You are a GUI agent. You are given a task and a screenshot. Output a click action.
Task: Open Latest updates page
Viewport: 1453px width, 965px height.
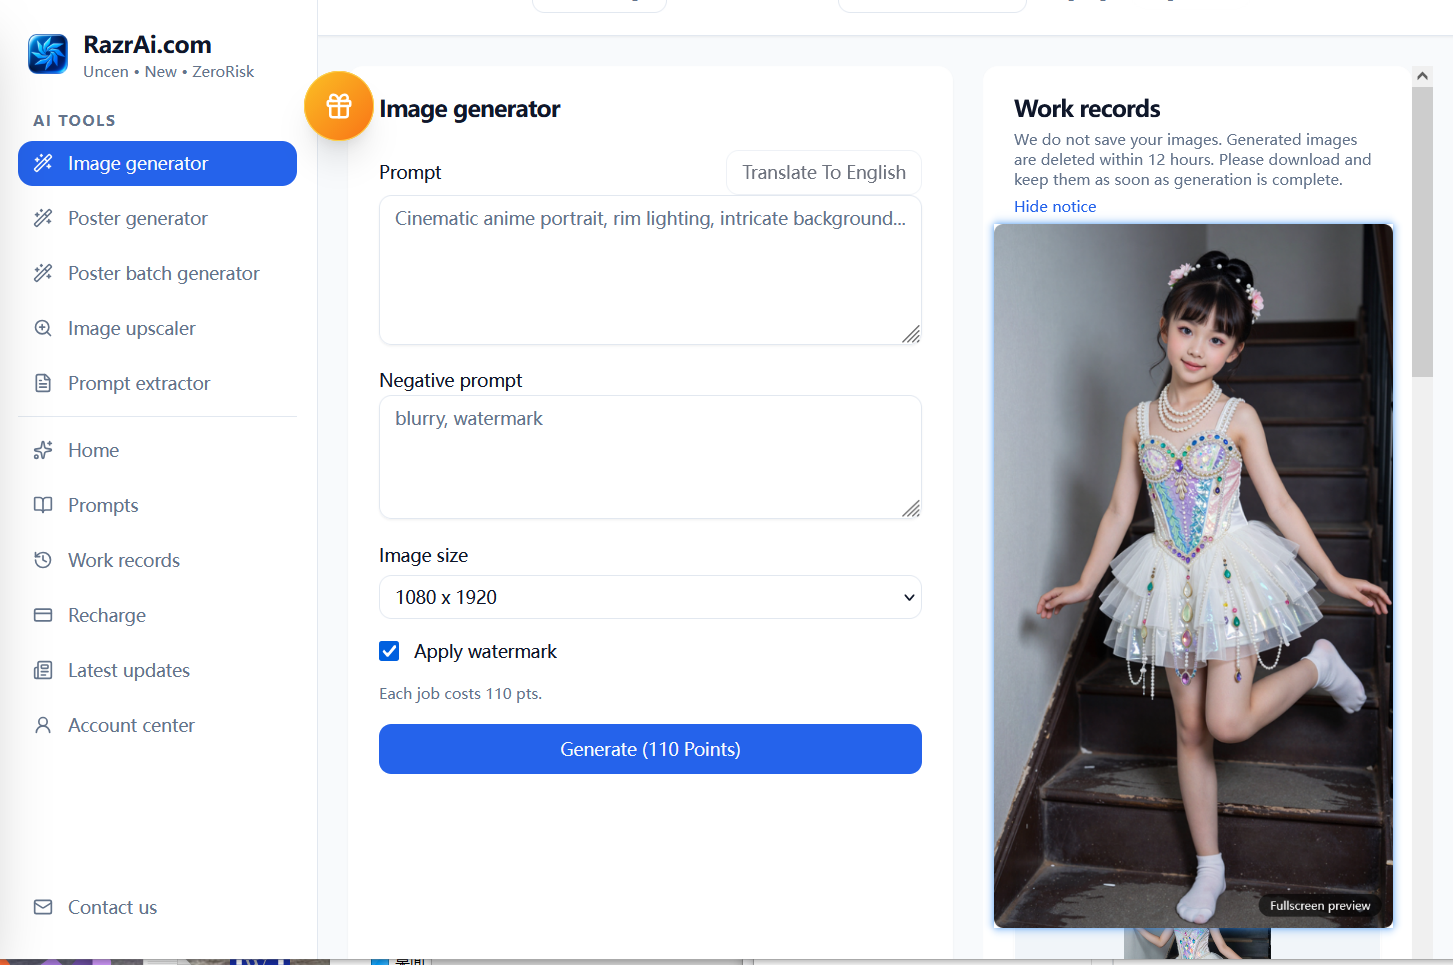(x=129, y=670)
